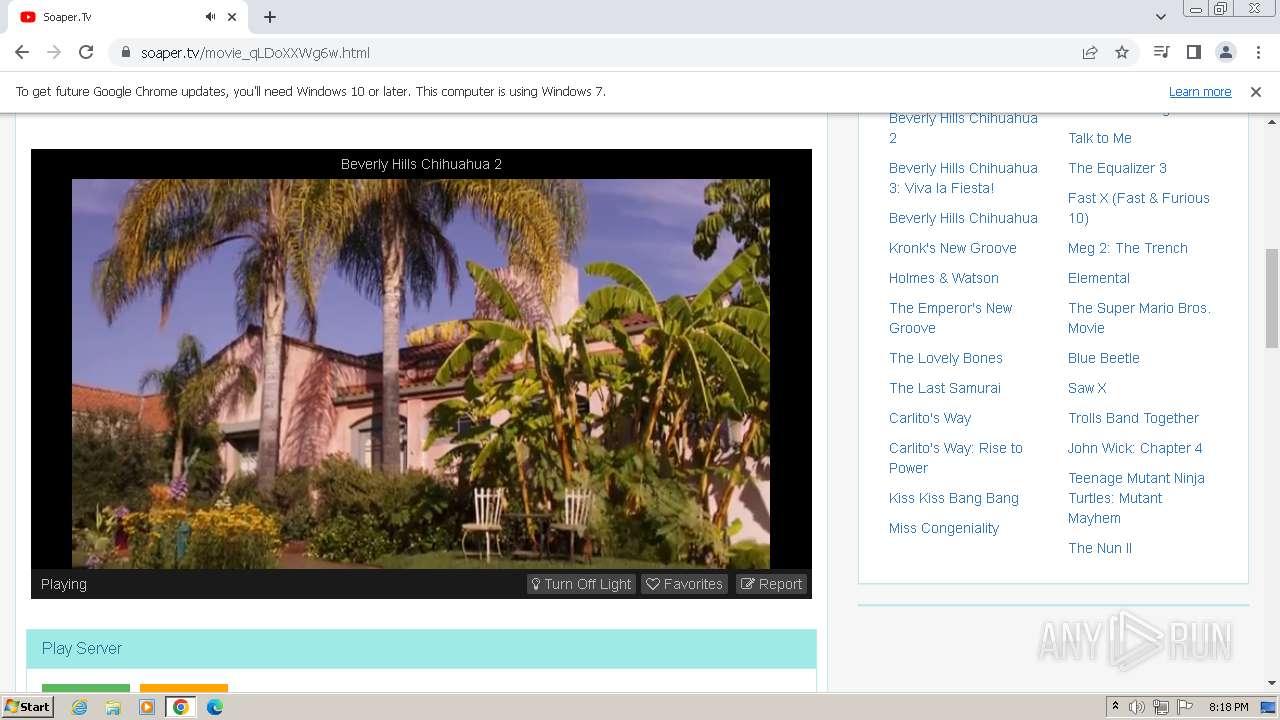
Task: Open Learn more about Chrome updates
Action: [1200, 92]
